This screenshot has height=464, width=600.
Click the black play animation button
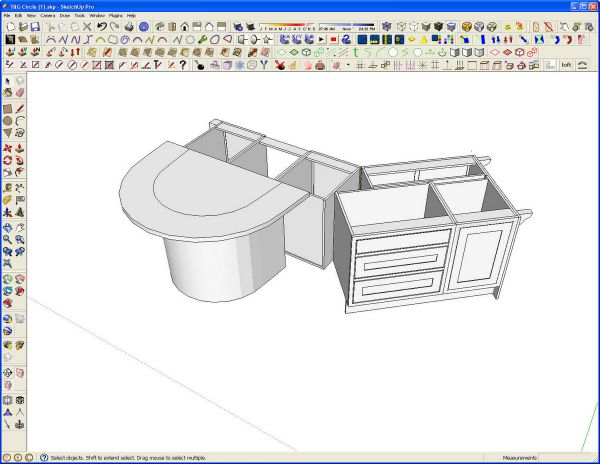pos(321,39)
